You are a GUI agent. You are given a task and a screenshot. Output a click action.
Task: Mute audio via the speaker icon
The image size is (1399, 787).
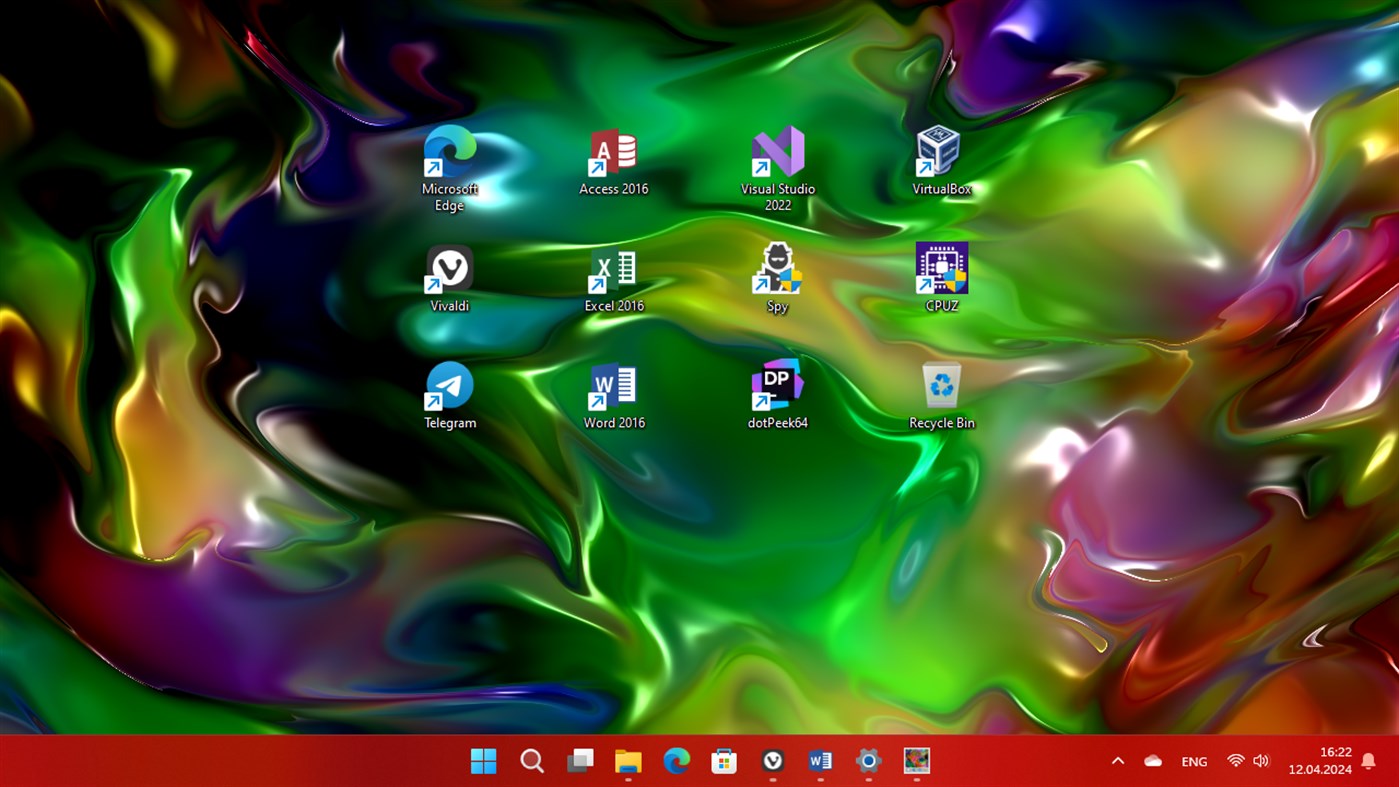pos(1262,761)
